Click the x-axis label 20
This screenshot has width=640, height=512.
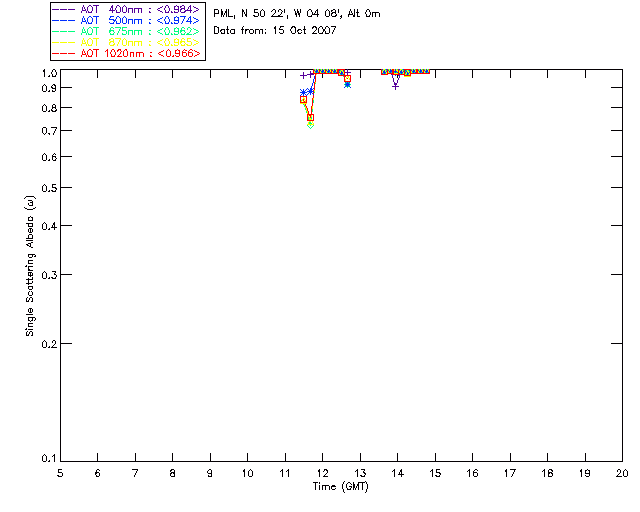coord(622,473)
